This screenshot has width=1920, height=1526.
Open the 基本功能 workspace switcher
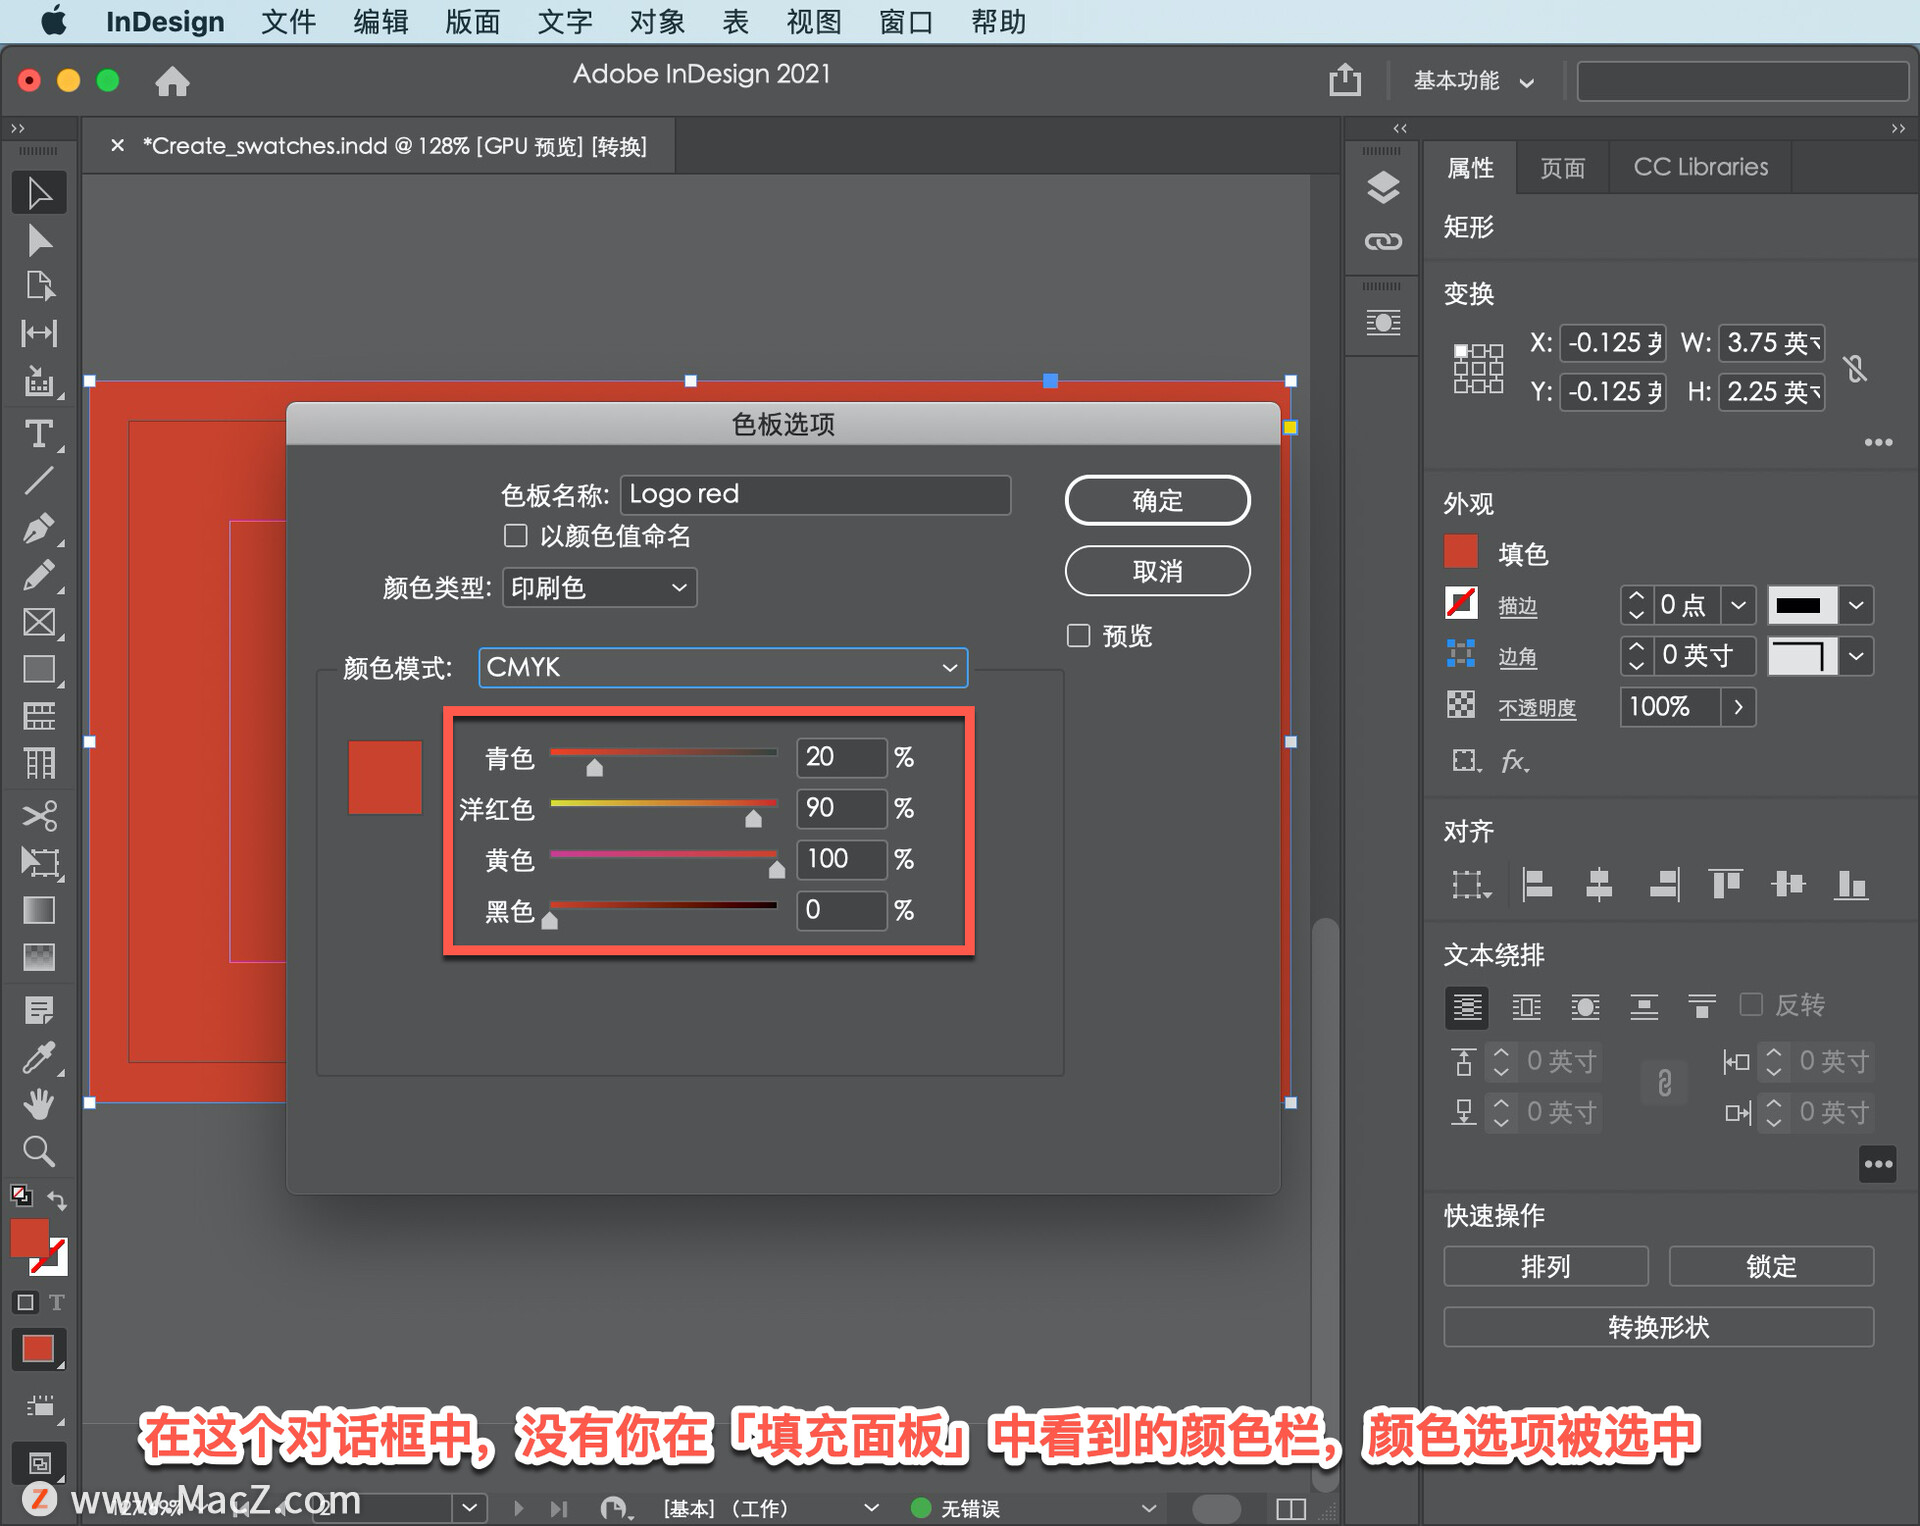(x=1472, y=81)
